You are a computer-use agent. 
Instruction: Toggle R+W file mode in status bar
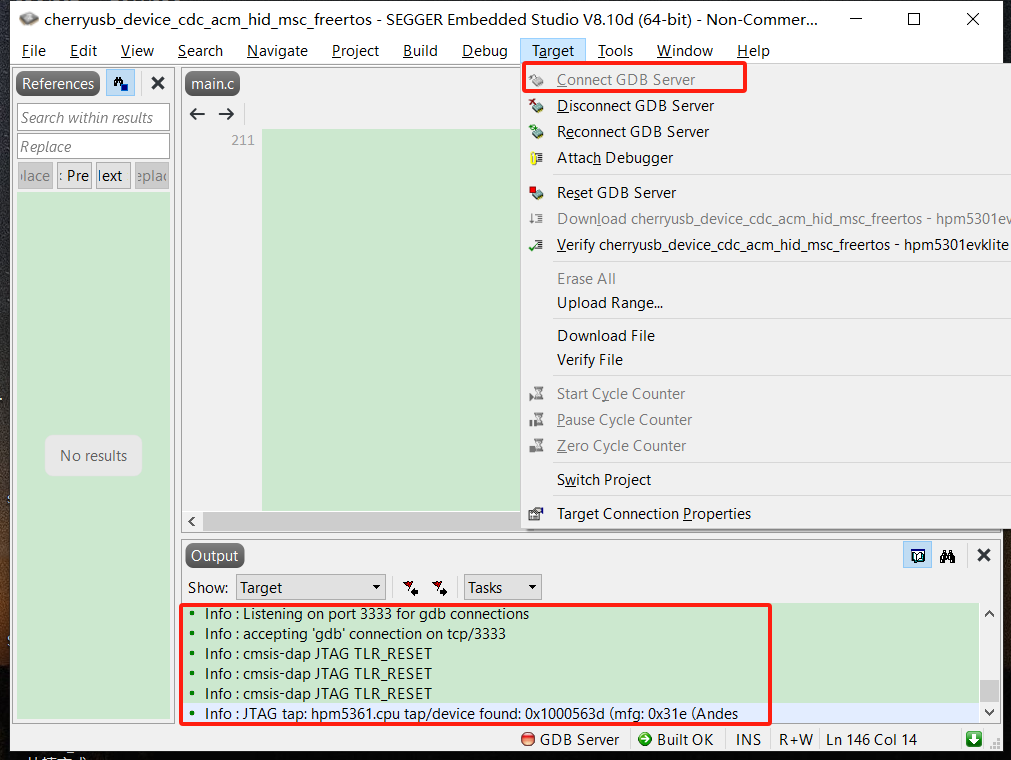point(796,739)
